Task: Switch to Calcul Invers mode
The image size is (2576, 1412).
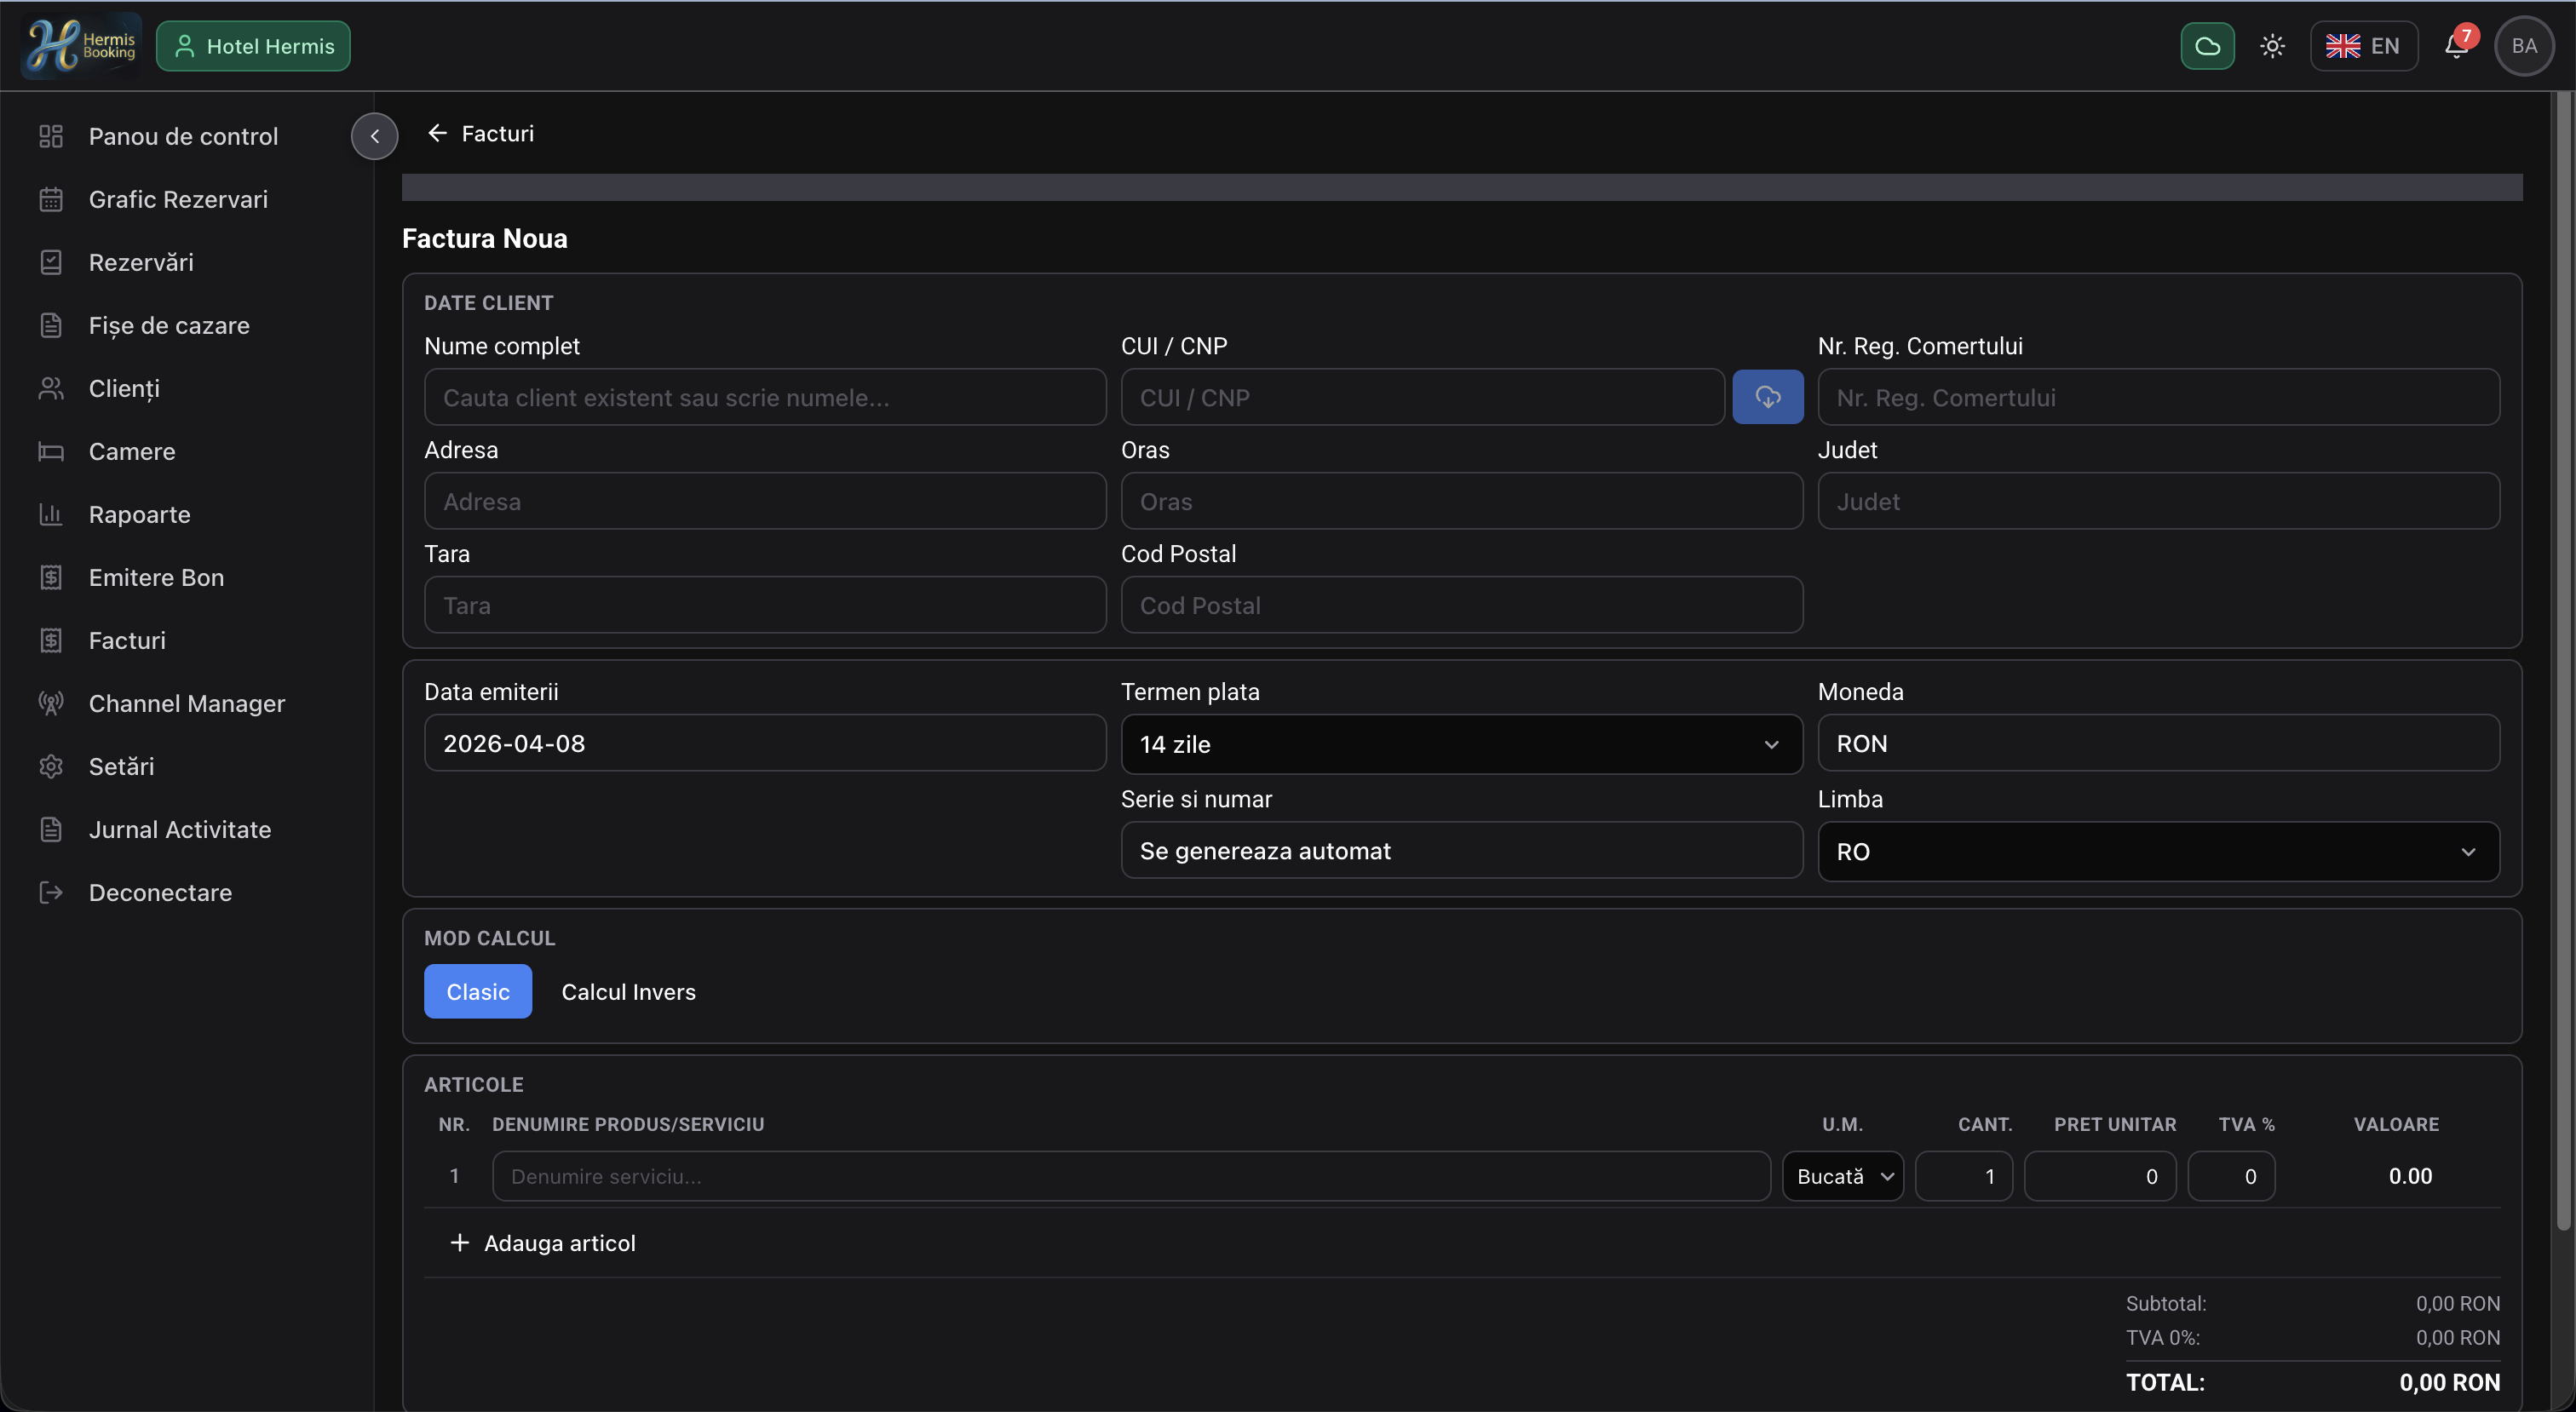Action: [x=628, y=991]
